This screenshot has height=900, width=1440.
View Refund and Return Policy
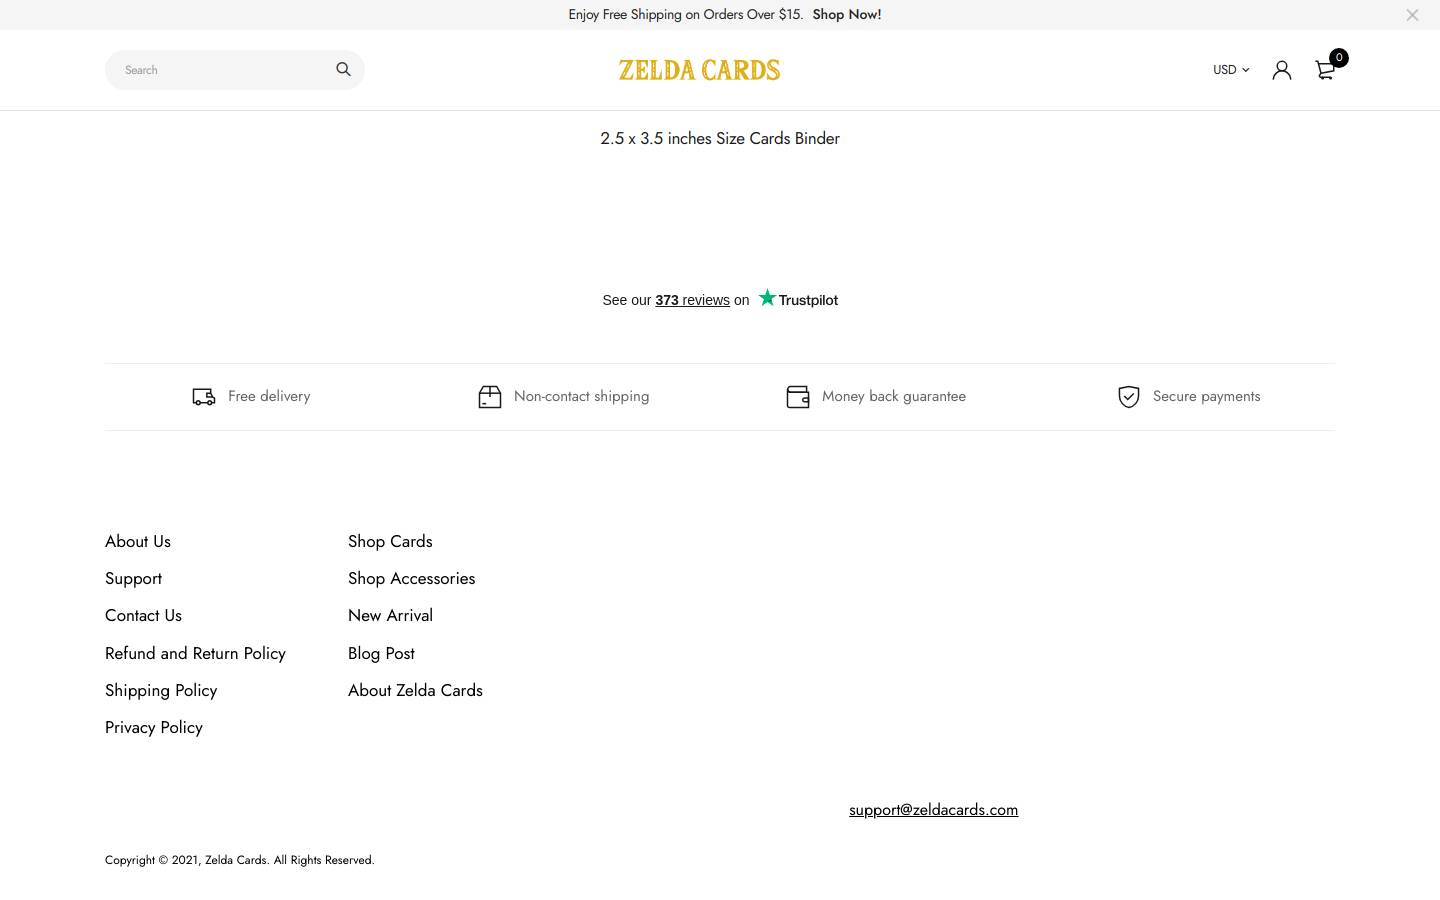point(195,653)
